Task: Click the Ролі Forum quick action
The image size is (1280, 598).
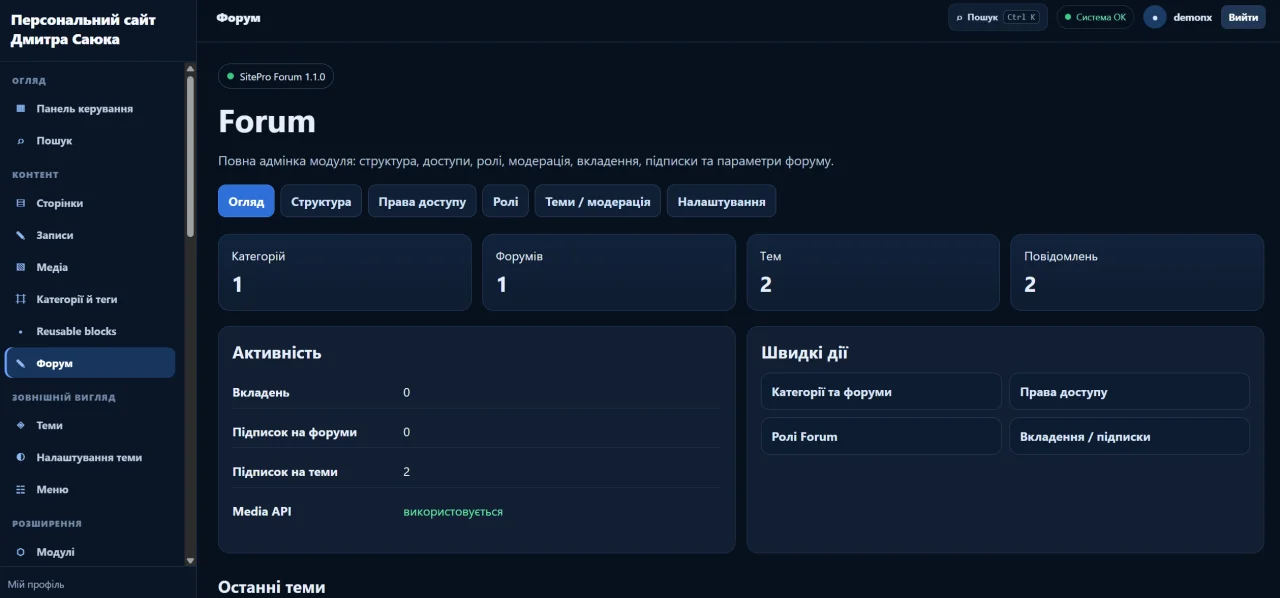Action: [881, 436]
